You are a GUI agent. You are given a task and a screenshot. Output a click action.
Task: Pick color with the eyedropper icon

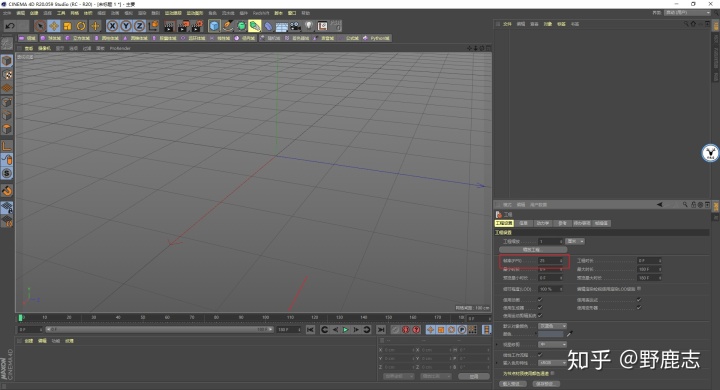(570, 333)
